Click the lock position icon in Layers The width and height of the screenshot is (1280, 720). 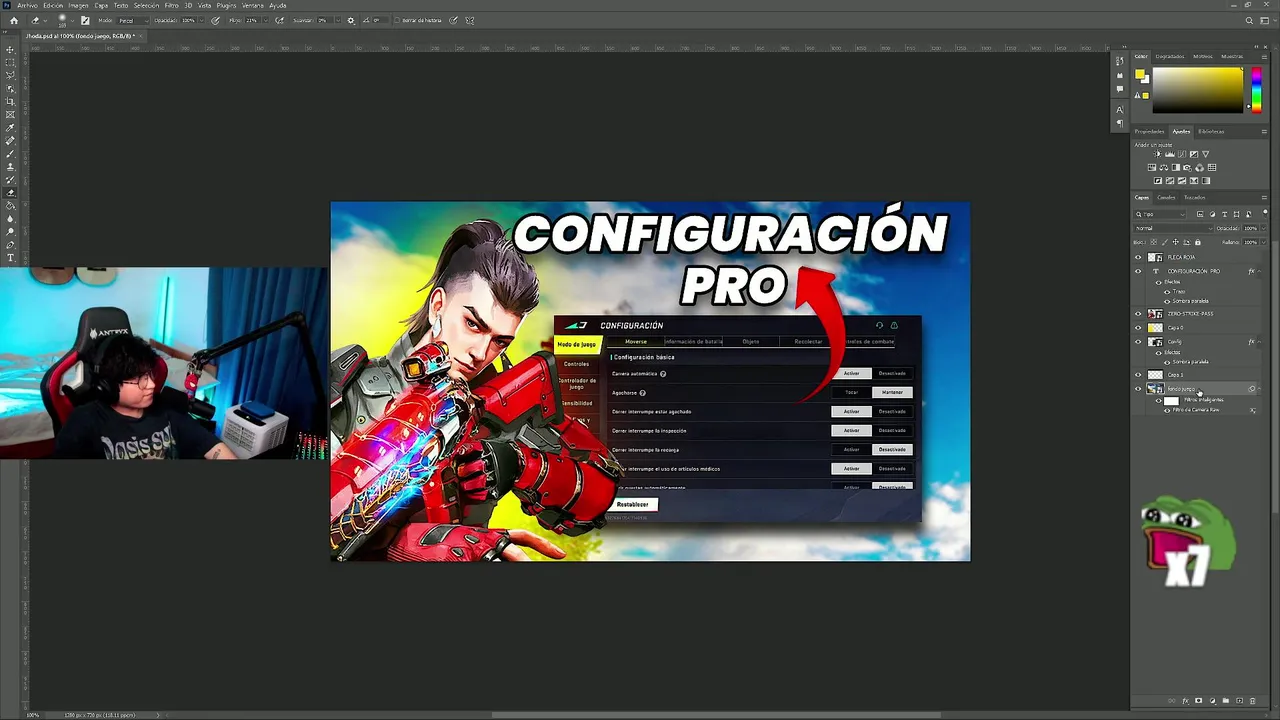point(1175,242)
